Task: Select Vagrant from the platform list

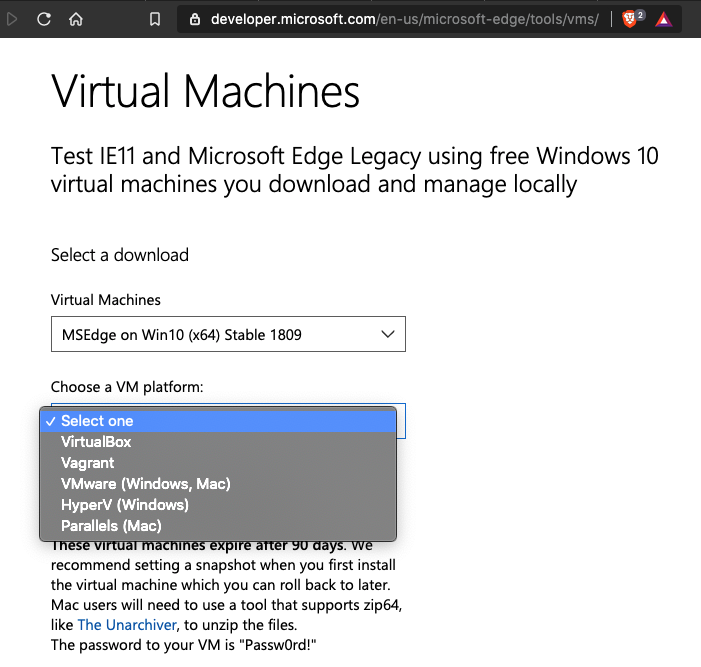Action: tap(218, 463)
